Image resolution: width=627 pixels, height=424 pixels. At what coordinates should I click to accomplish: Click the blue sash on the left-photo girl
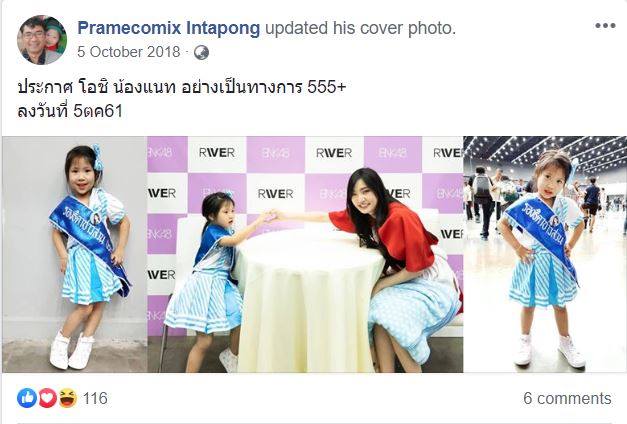[90, 236]
